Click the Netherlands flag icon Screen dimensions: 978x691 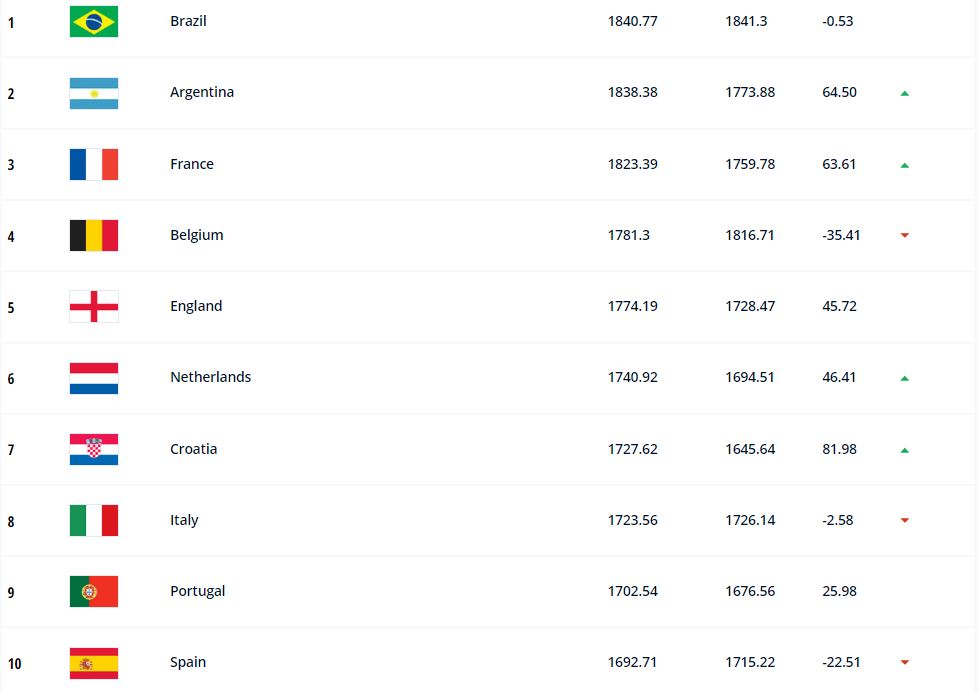click(94, 378)
